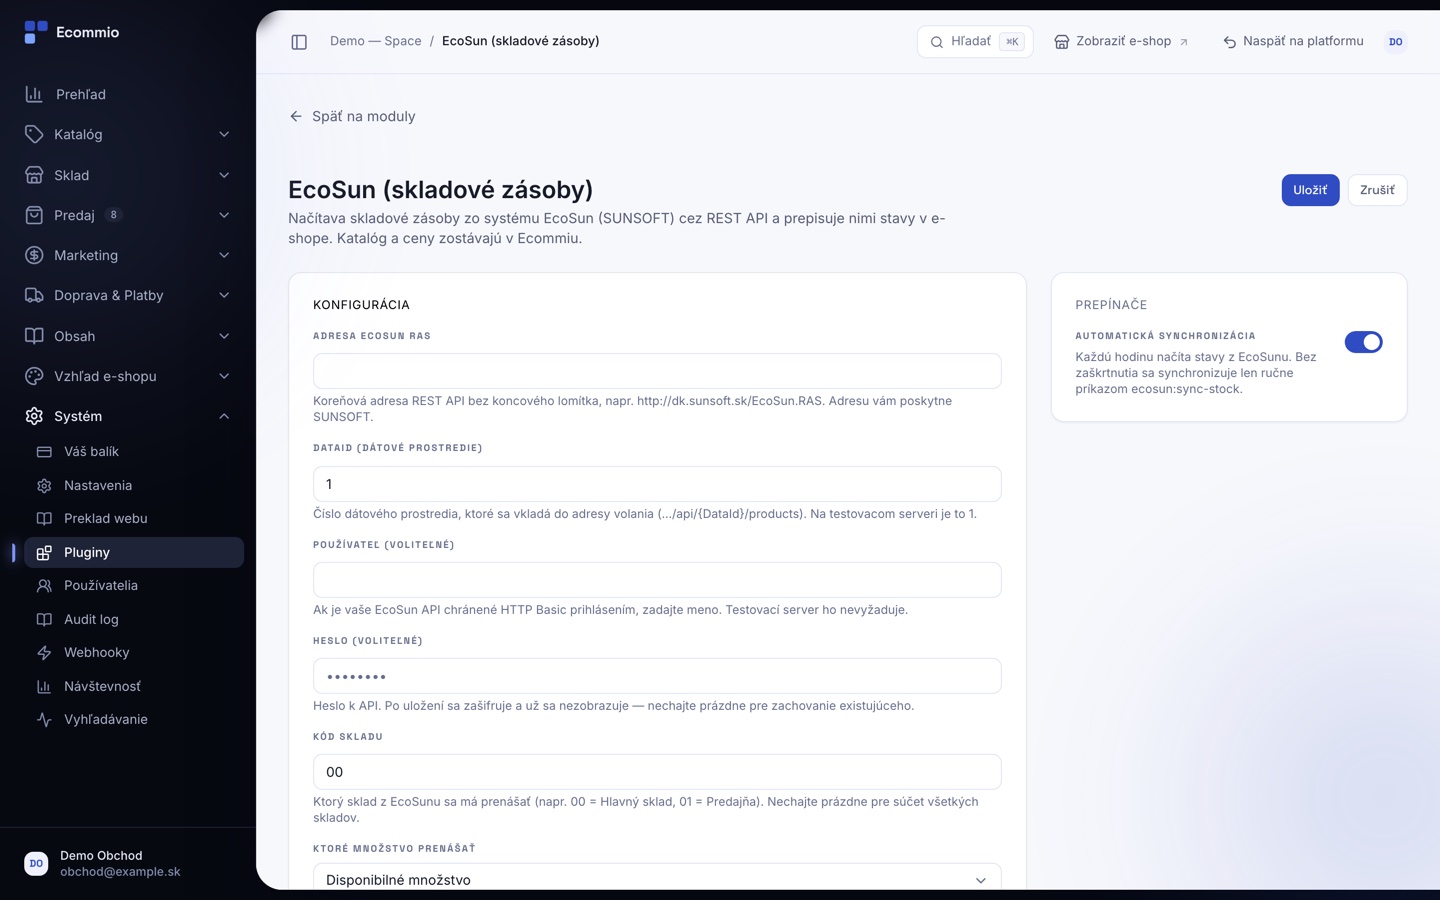Screen dimensions: 1440x900
Task: Open Prehľad dashboard chart icon
Action: coord(34,94)
